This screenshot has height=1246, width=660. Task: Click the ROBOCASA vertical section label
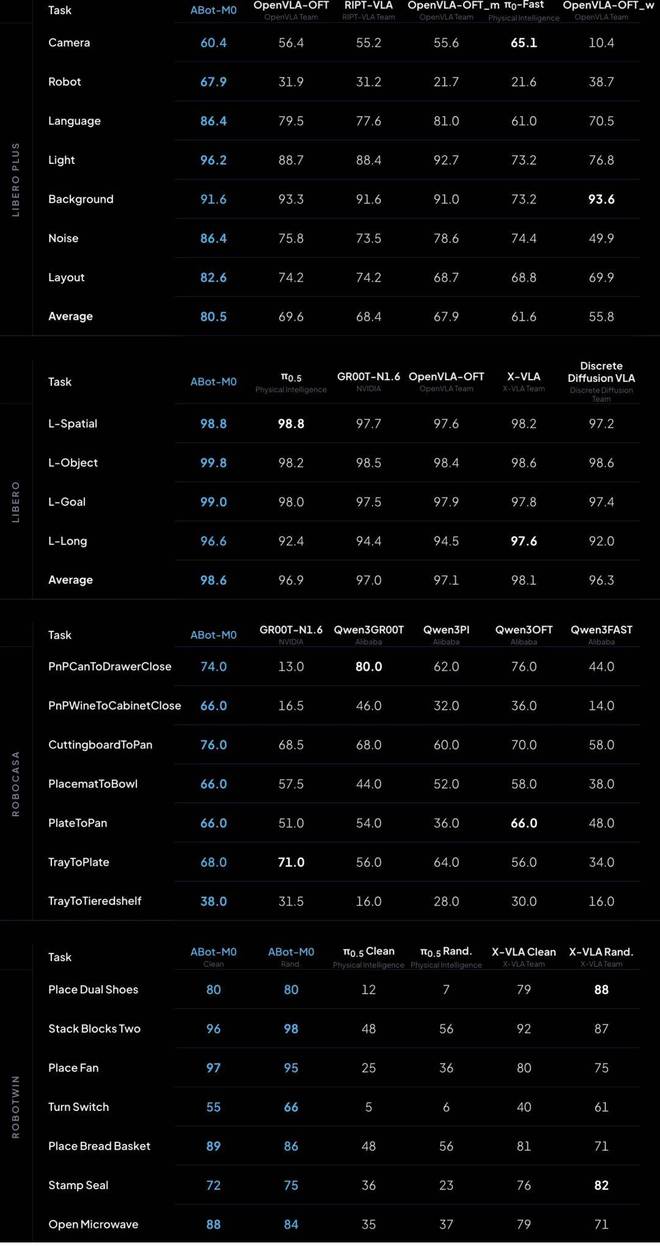[15, 783]
